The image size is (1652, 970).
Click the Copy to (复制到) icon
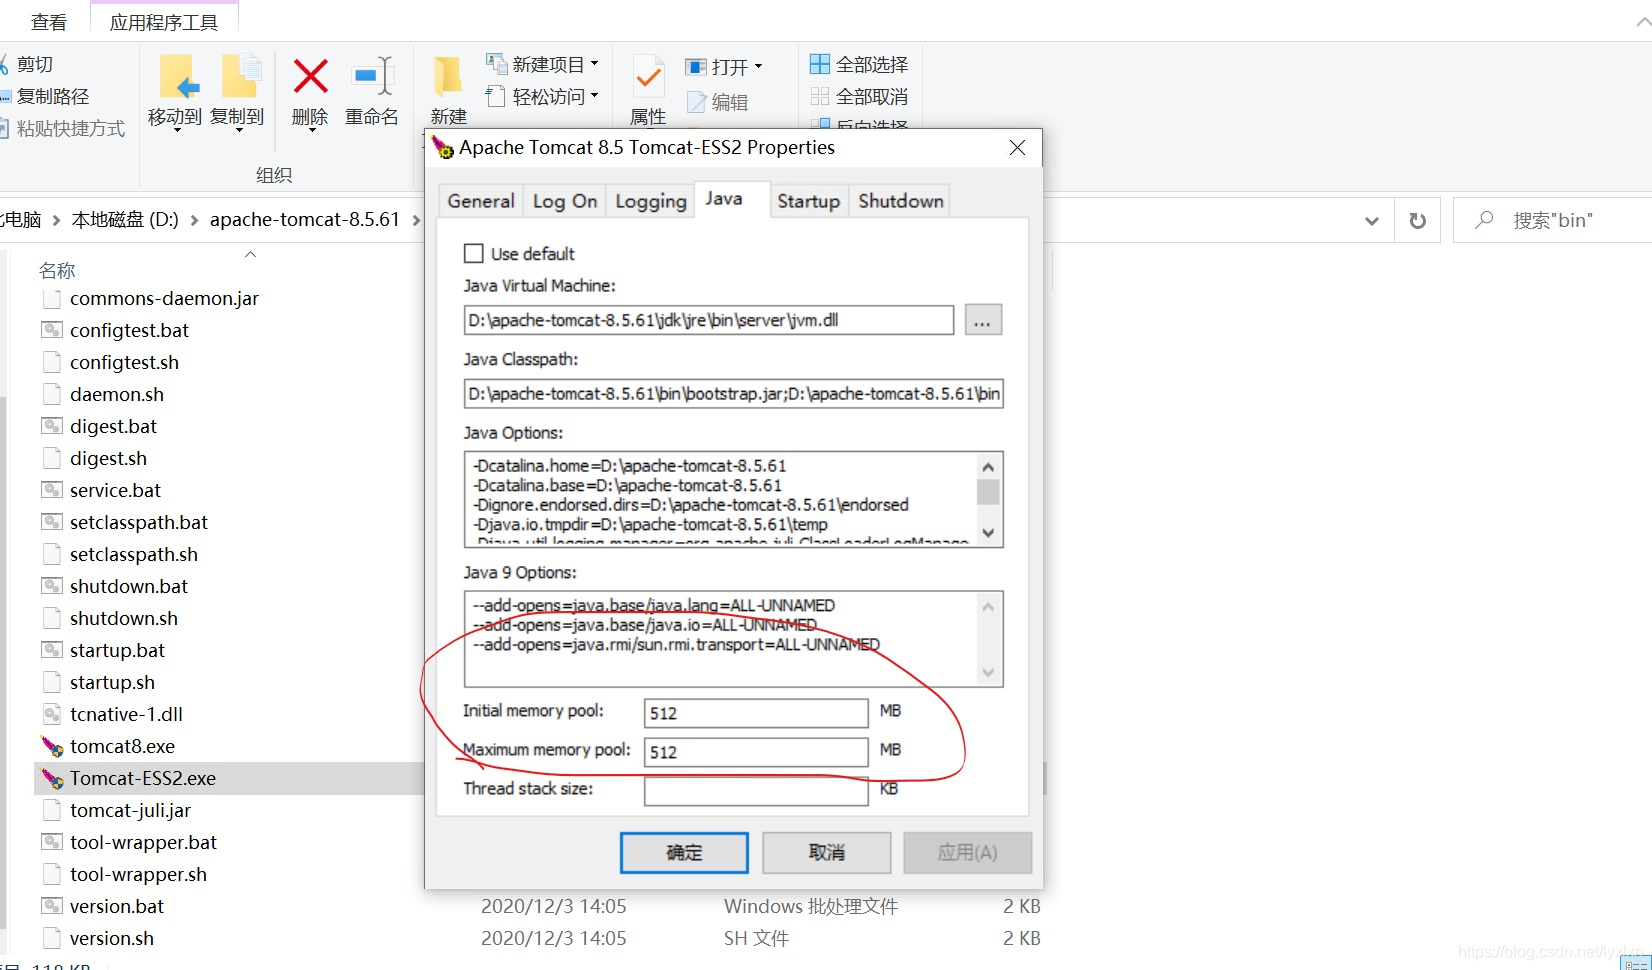pos(240,78)
